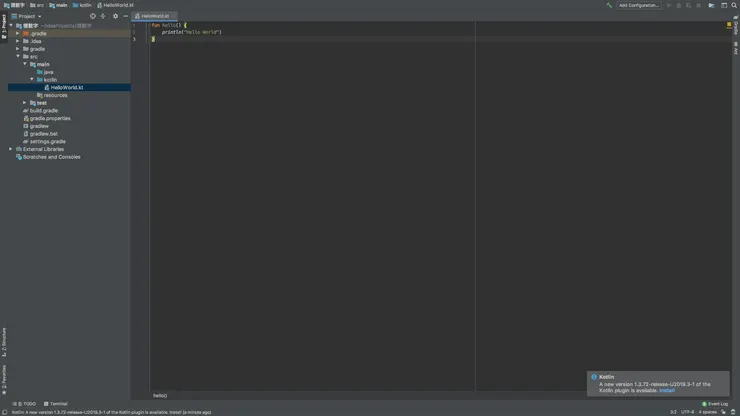Click locate current file target icon
The height and width of the screenshot is (416, 740).
click(x=92, y=16)
